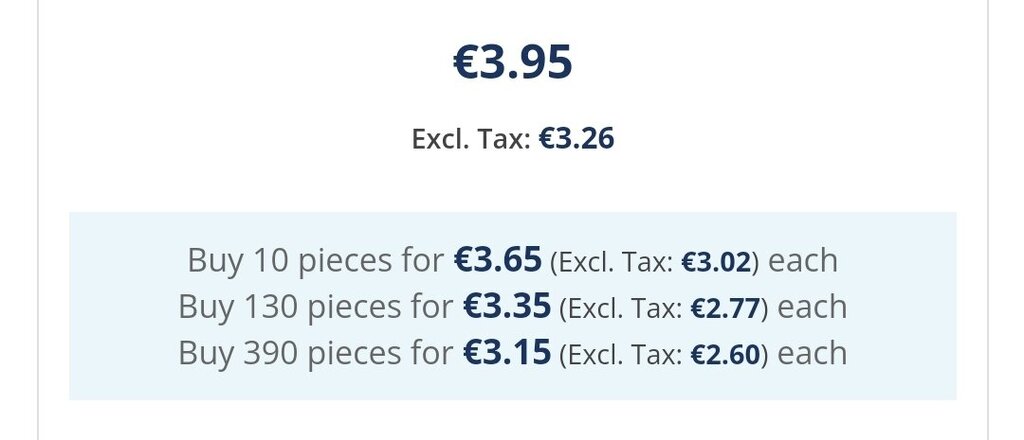Click the 'Buy 10 pieces for' text
Viewport: 1024px width, 440px height.
pos(315,260)
